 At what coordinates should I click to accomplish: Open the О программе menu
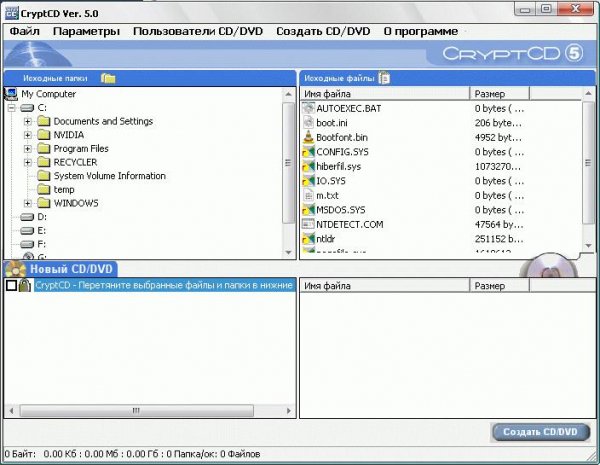421,31
